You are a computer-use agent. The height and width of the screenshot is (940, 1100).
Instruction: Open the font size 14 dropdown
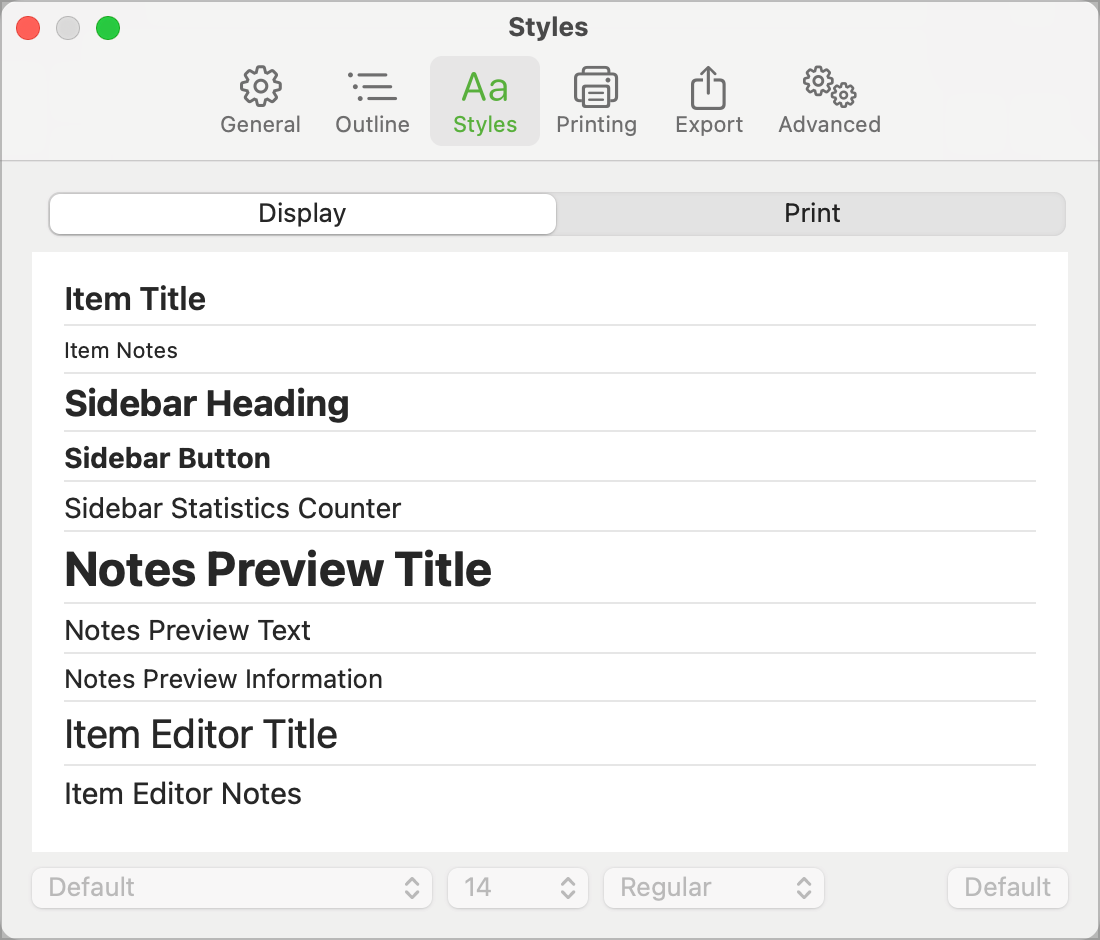518,887
